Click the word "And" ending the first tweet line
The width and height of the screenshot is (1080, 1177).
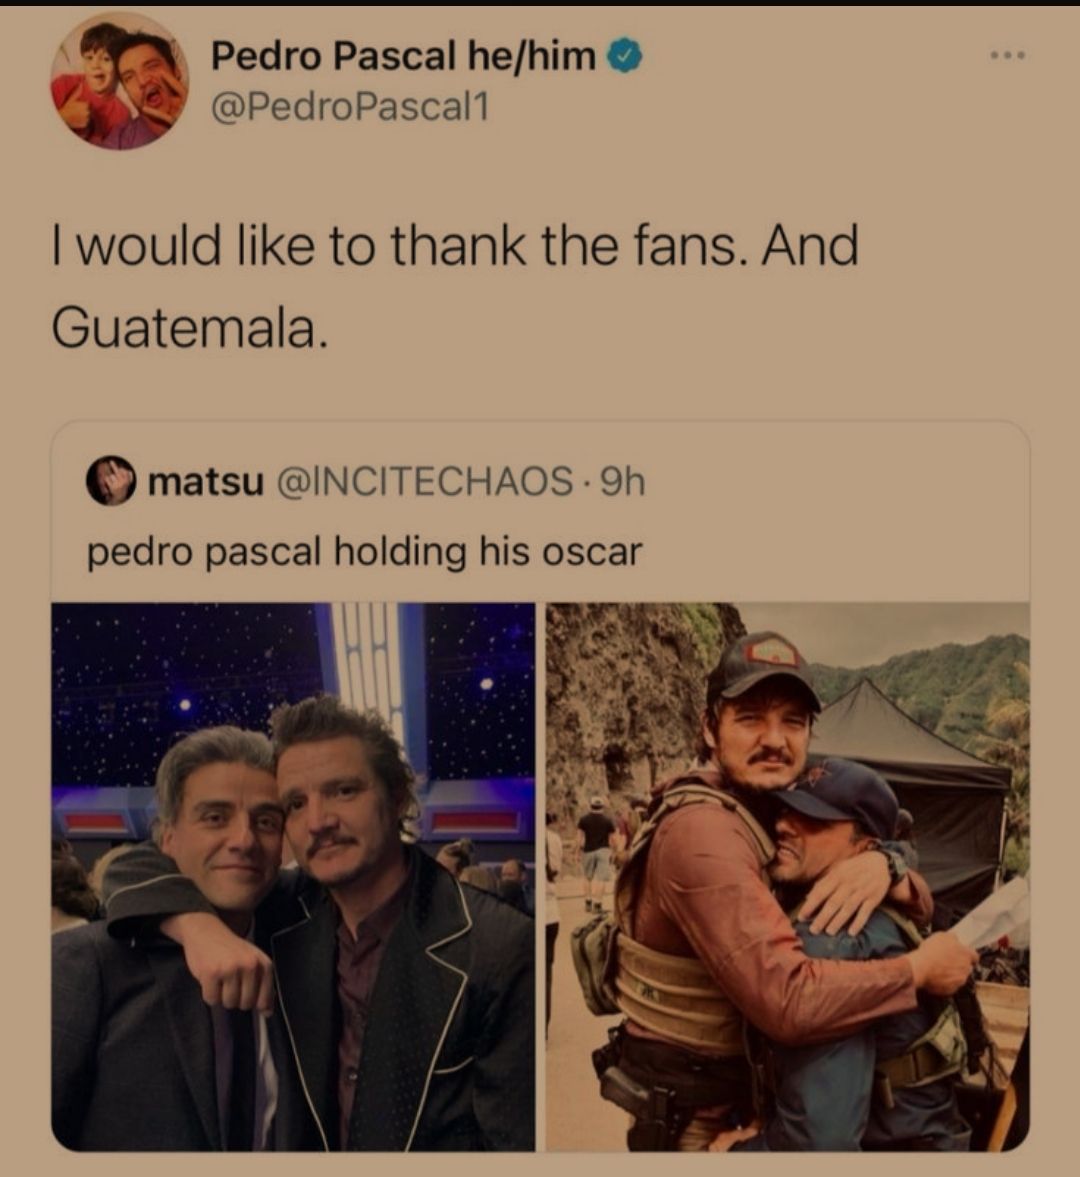coord(811,246)
